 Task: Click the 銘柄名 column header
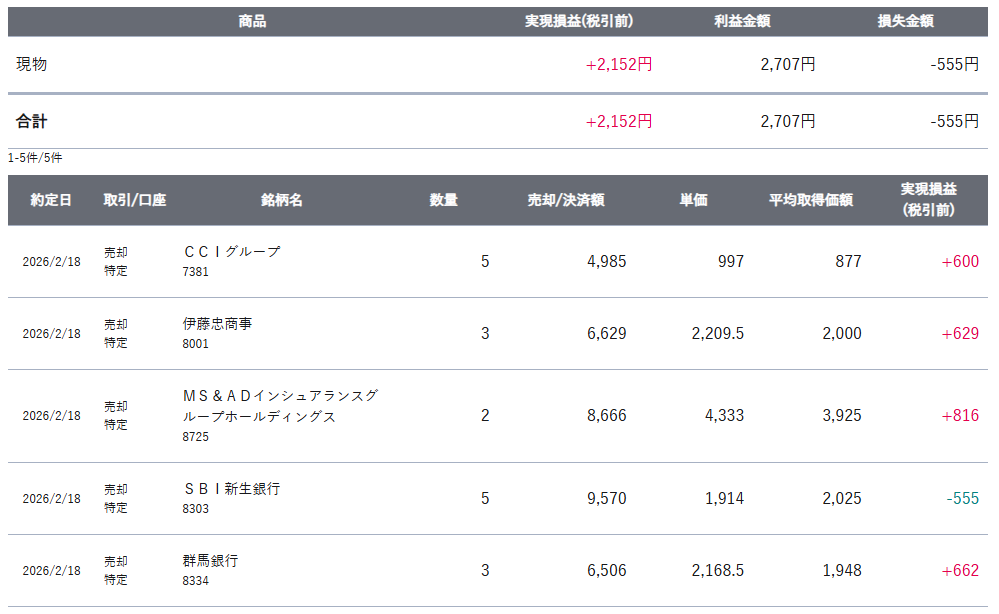click(x=281, y=200)
